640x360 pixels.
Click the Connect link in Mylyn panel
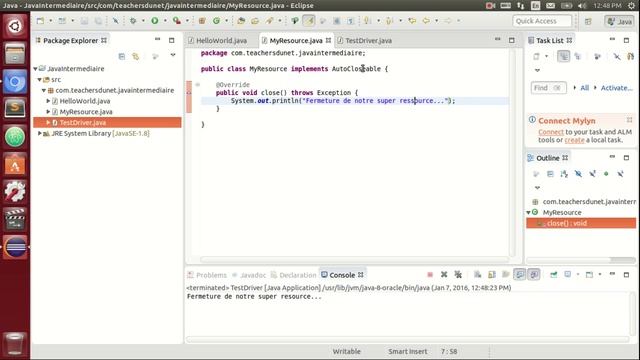tap(551, 132)
